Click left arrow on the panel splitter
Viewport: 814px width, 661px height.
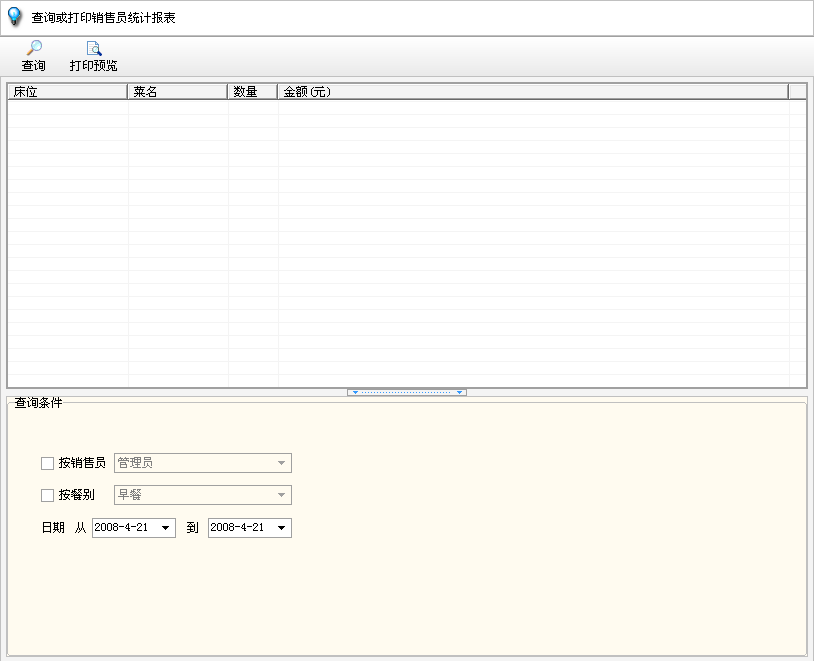(355, 393)
